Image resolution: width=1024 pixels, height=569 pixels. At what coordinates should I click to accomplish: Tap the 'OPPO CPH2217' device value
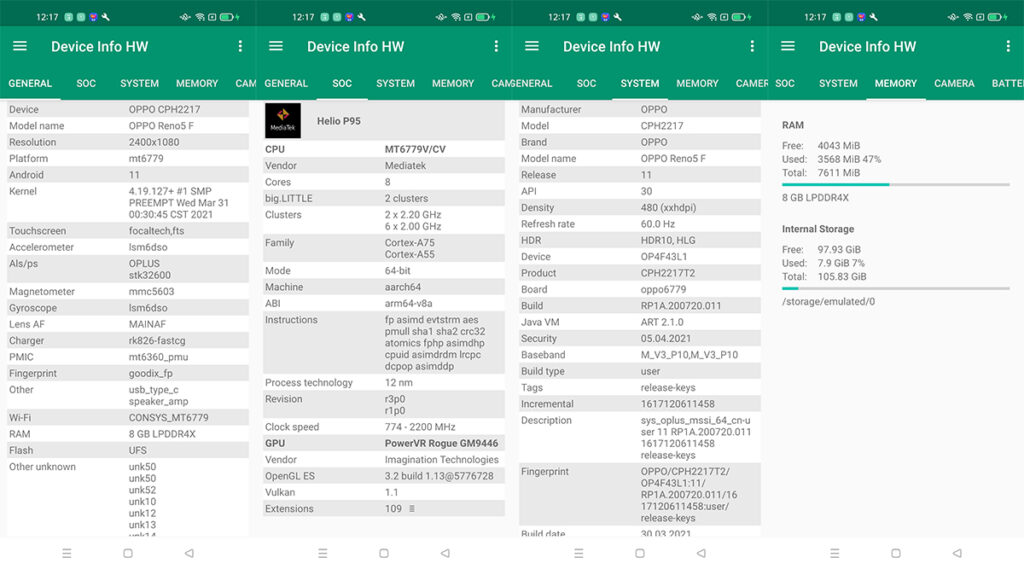click(165, 109)
